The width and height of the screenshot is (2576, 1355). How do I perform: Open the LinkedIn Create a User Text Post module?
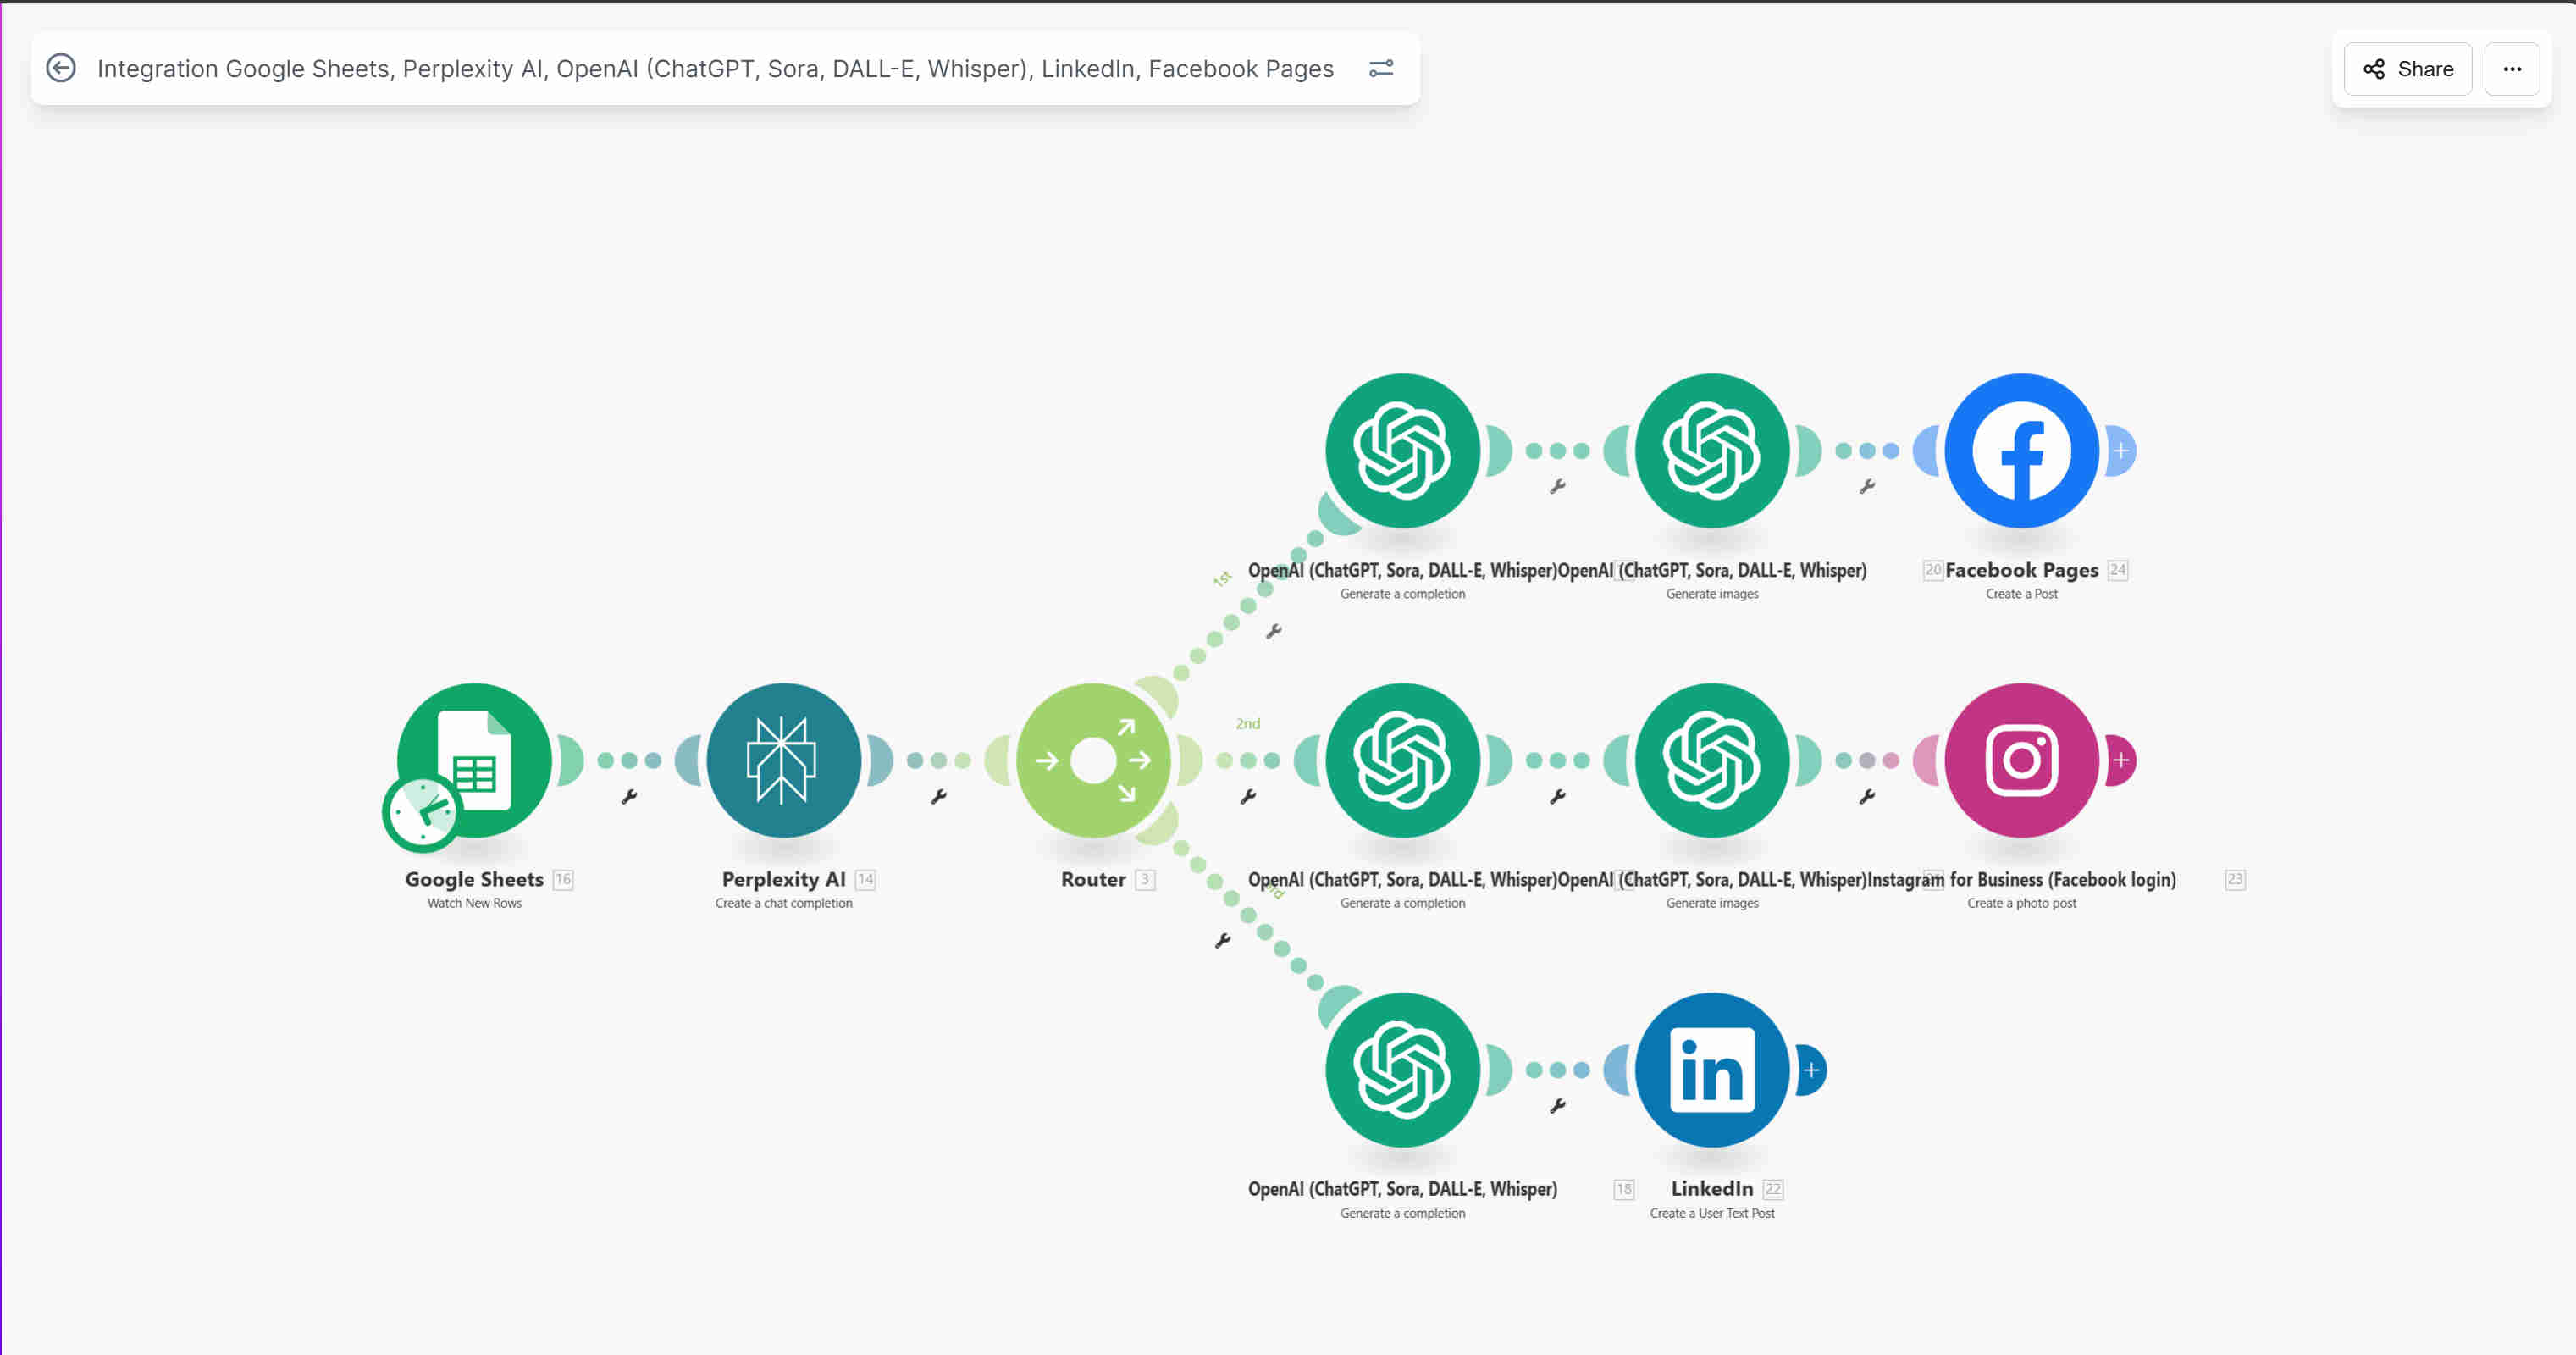click(x=1712, y=1070)
